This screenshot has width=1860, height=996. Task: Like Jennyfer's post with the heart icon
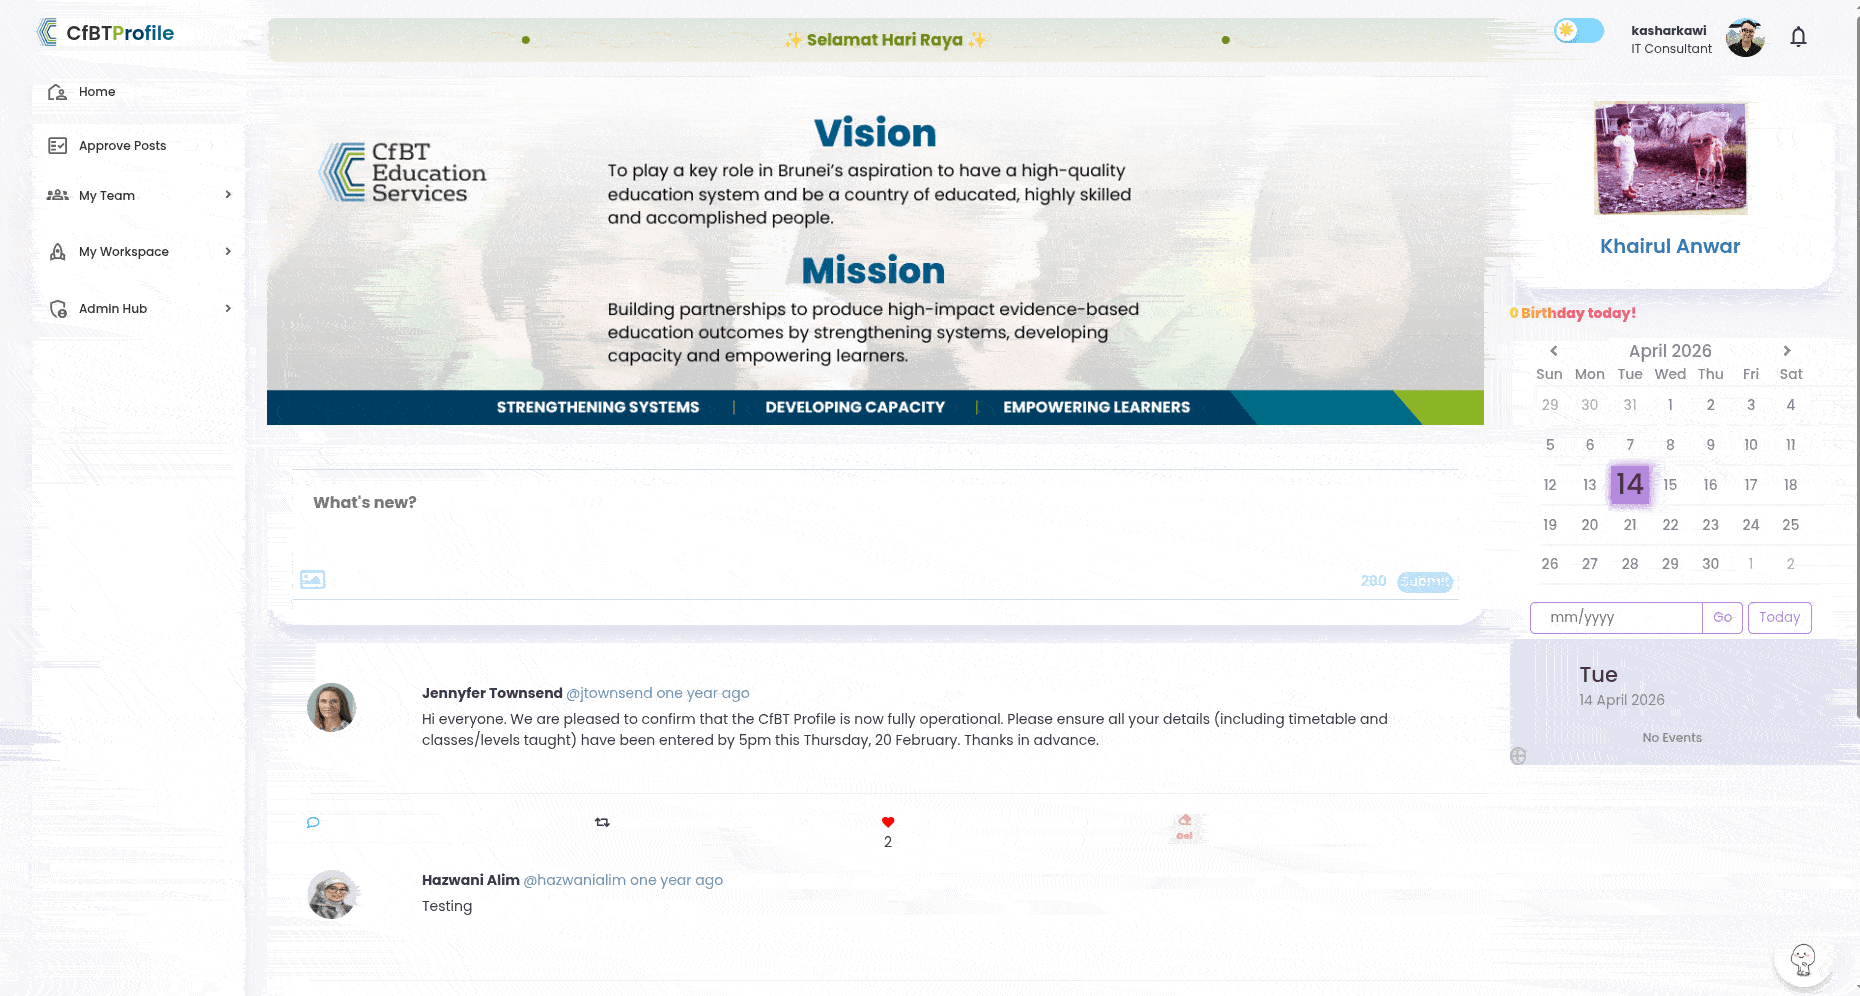pyautogui.click(x=887, y=821)
